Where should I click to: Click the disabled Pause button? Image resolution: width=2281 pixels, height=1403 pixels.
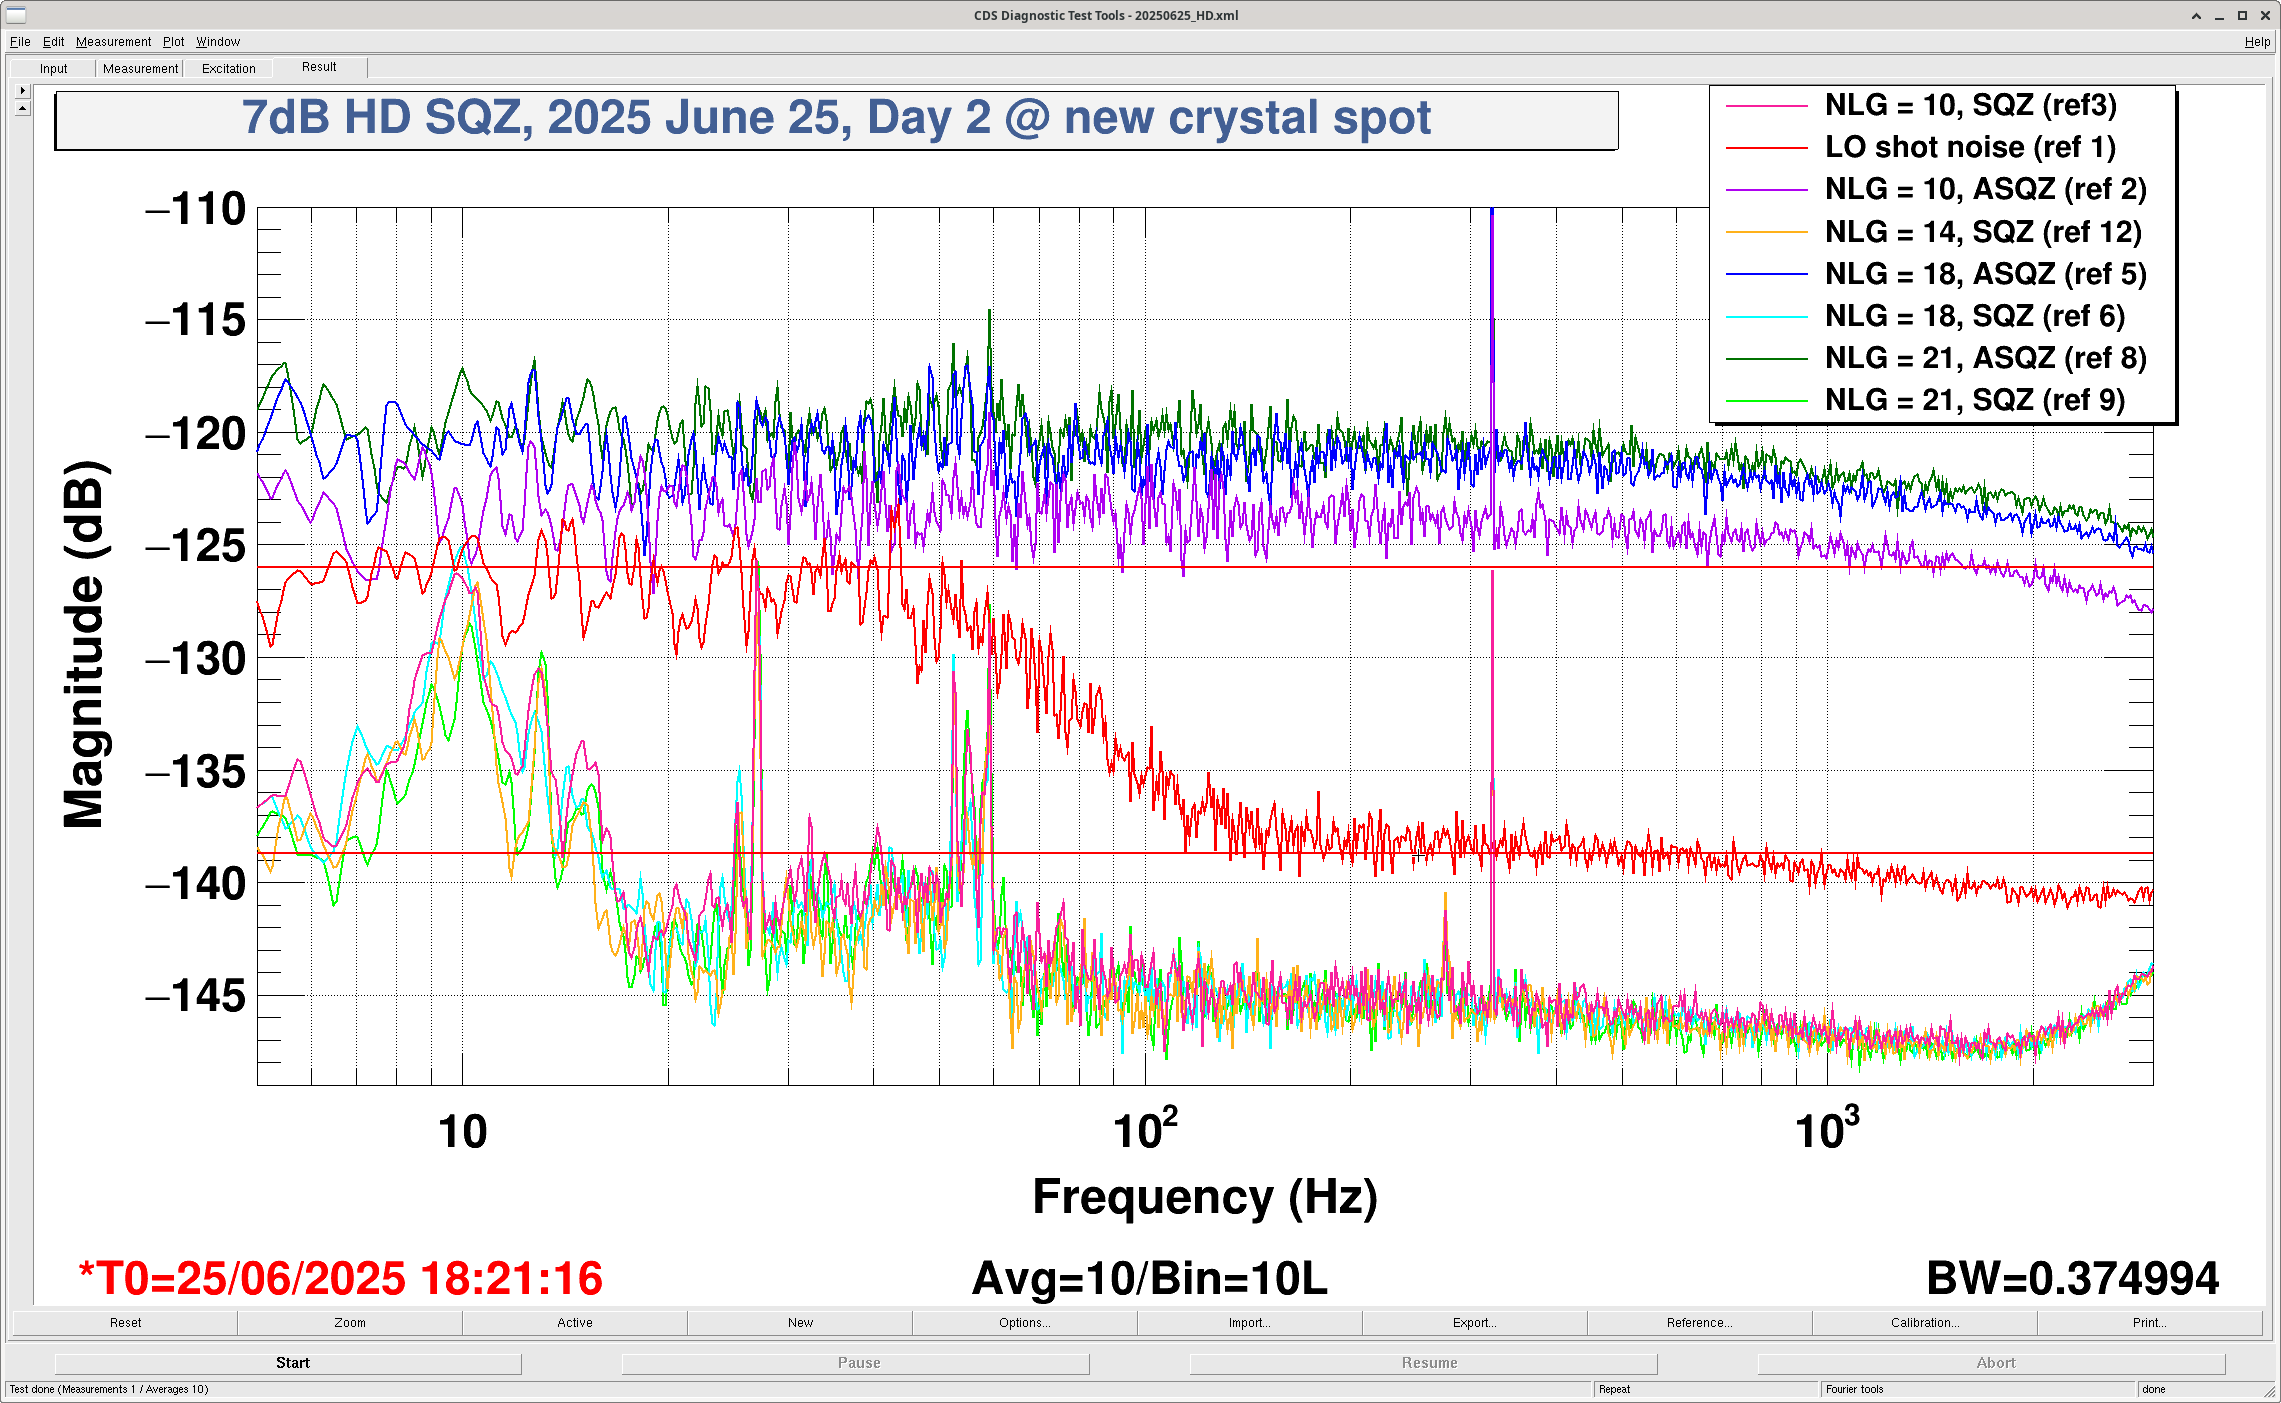click(x=856, y=1363)
